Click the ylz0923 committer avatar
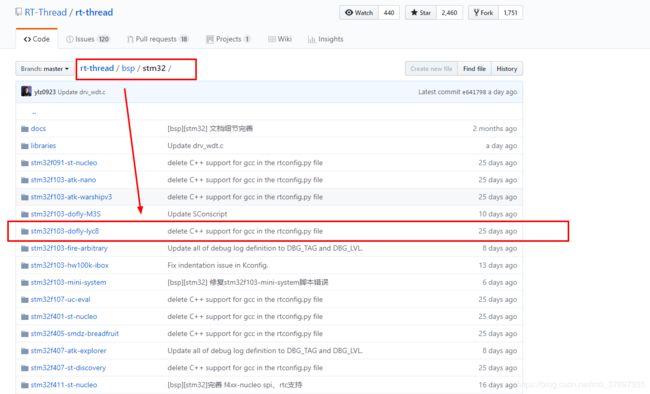Screen dimensions: 650x394 pos(26,91)
